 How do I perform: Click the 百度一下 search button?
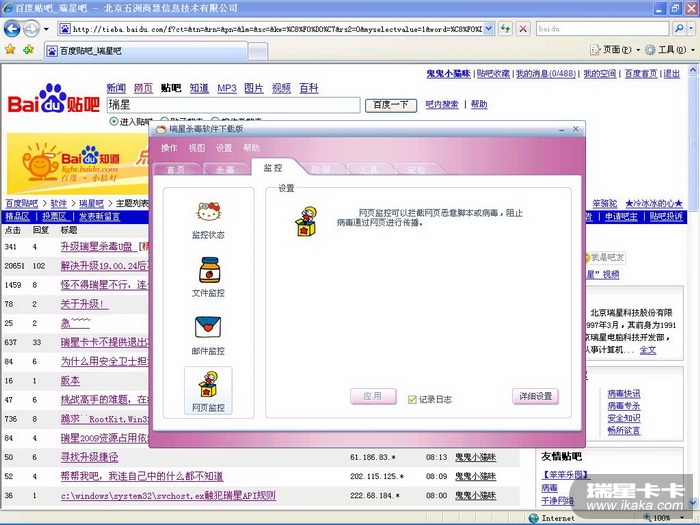click(x=391, y=105)
